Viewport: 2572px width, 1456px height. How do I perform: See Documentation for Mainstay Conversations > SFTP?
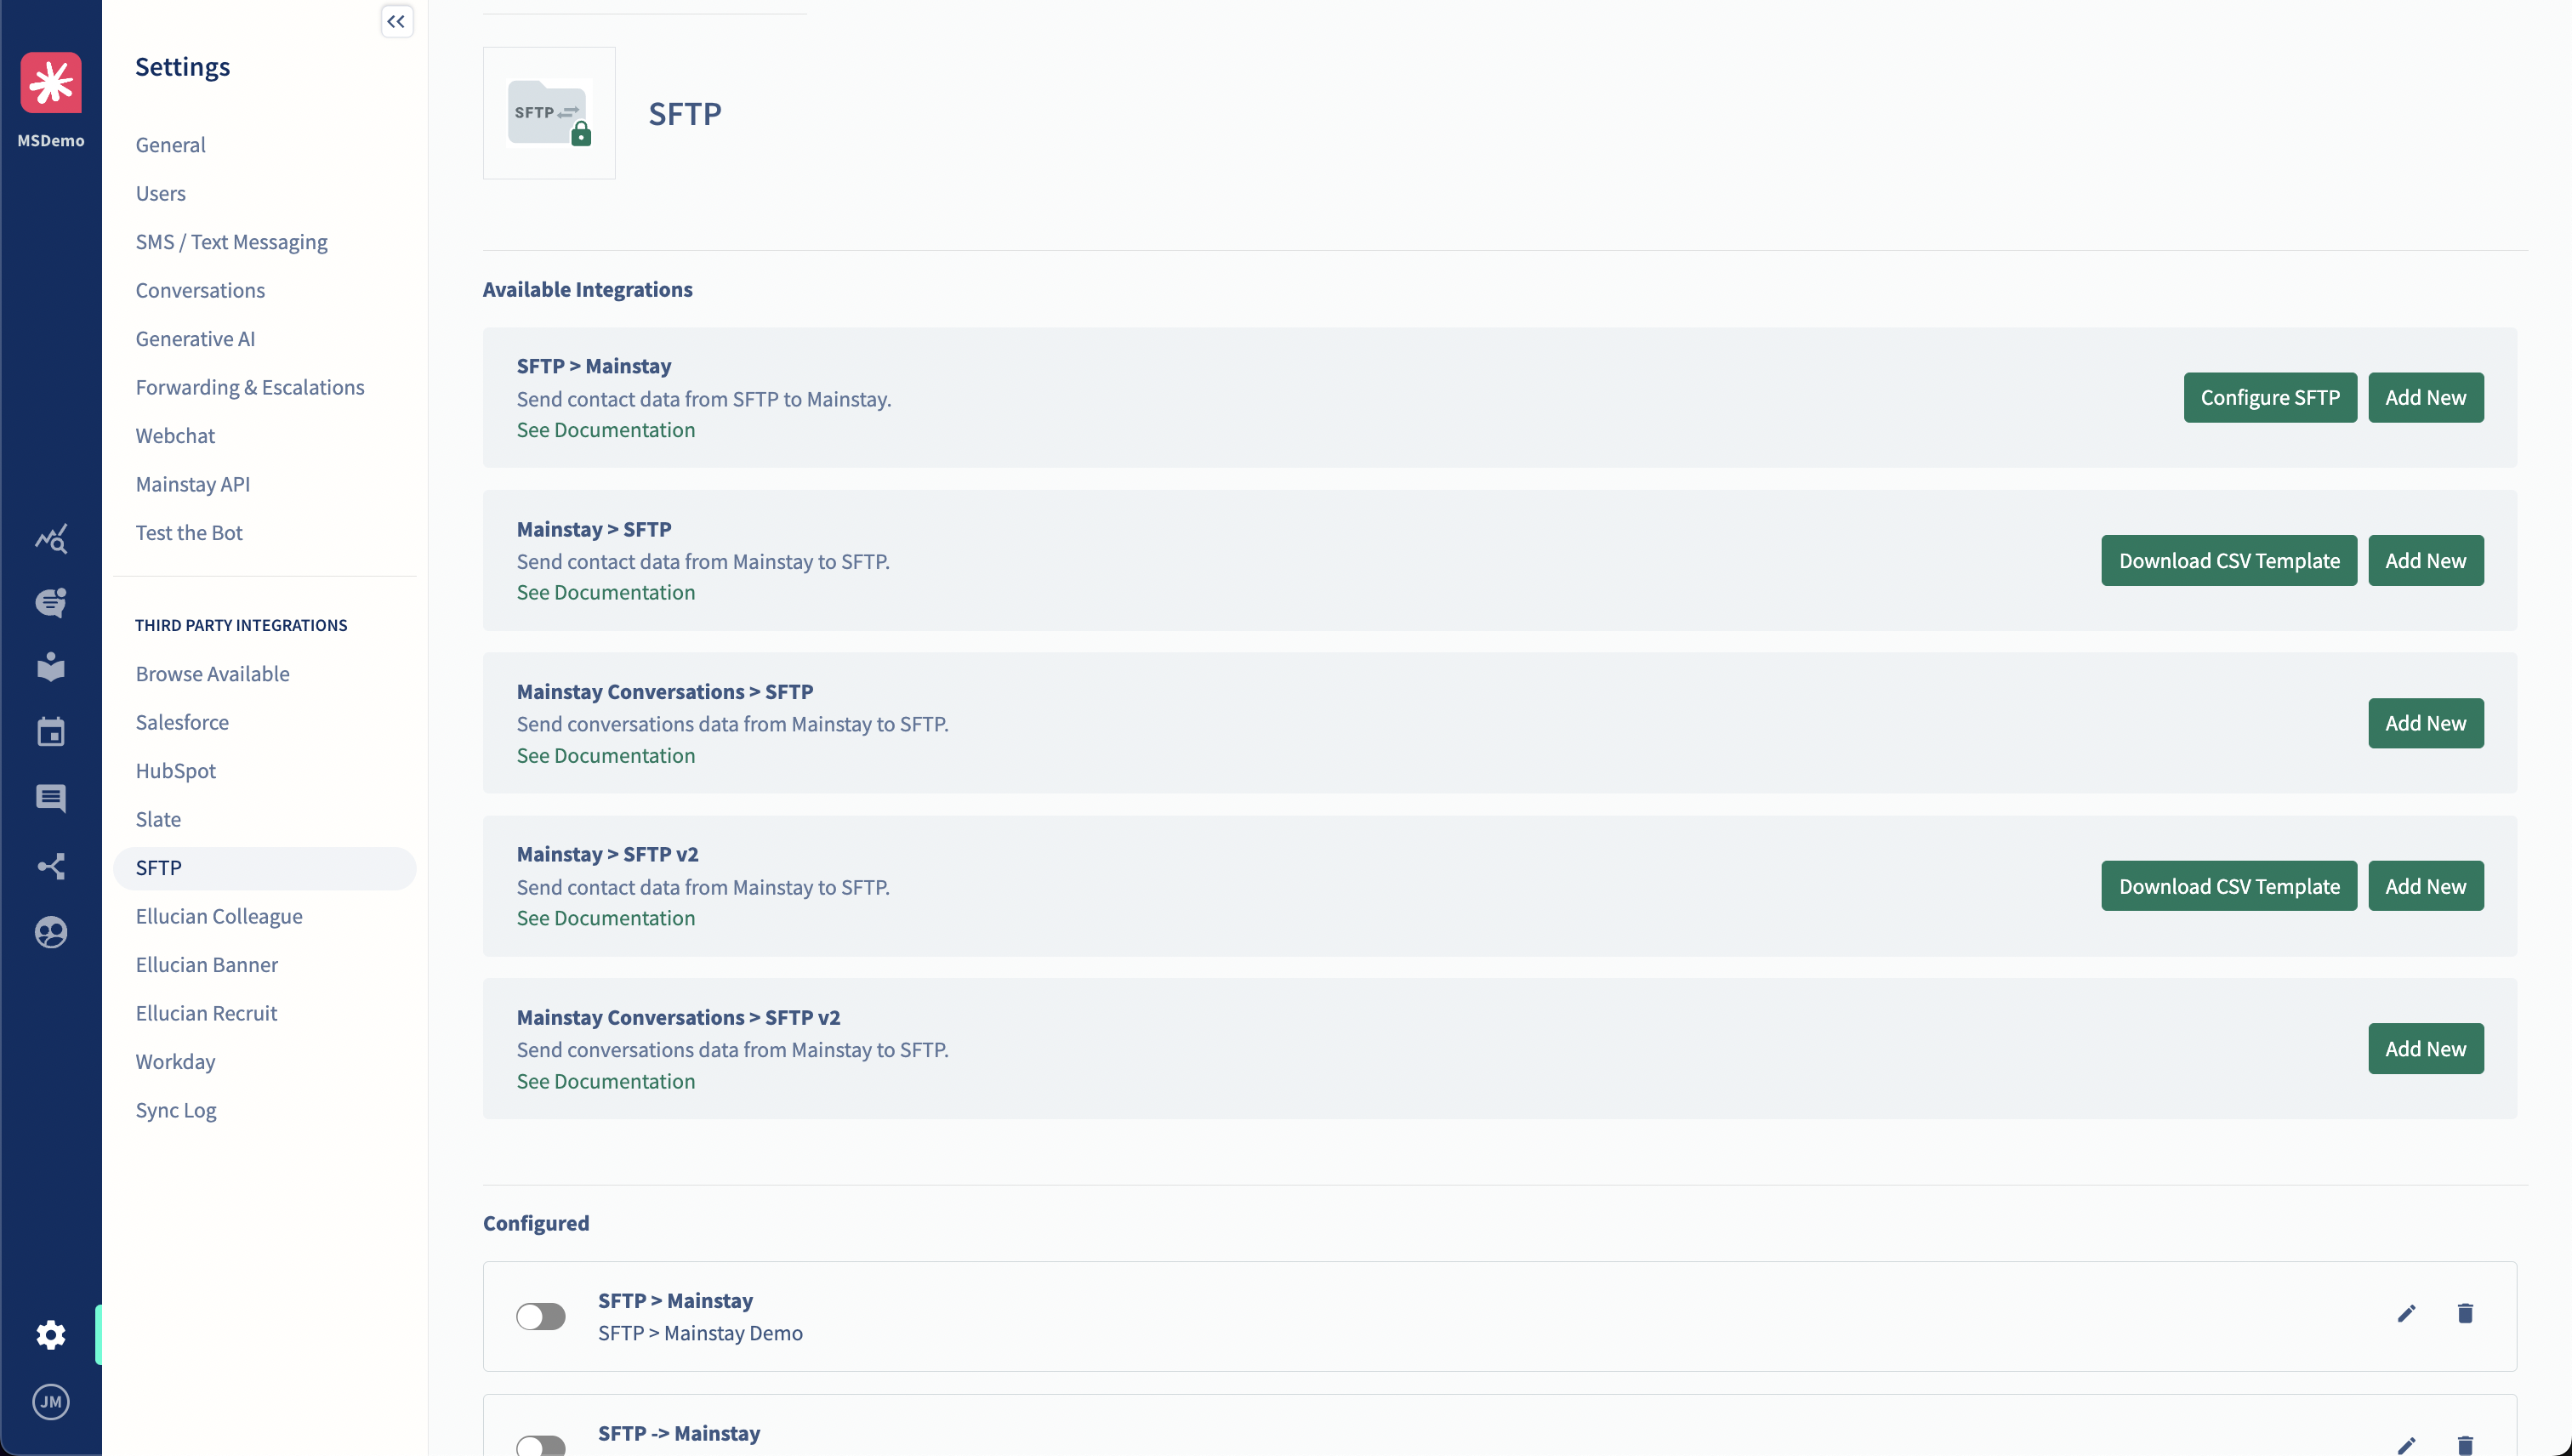tap(606, 755)
